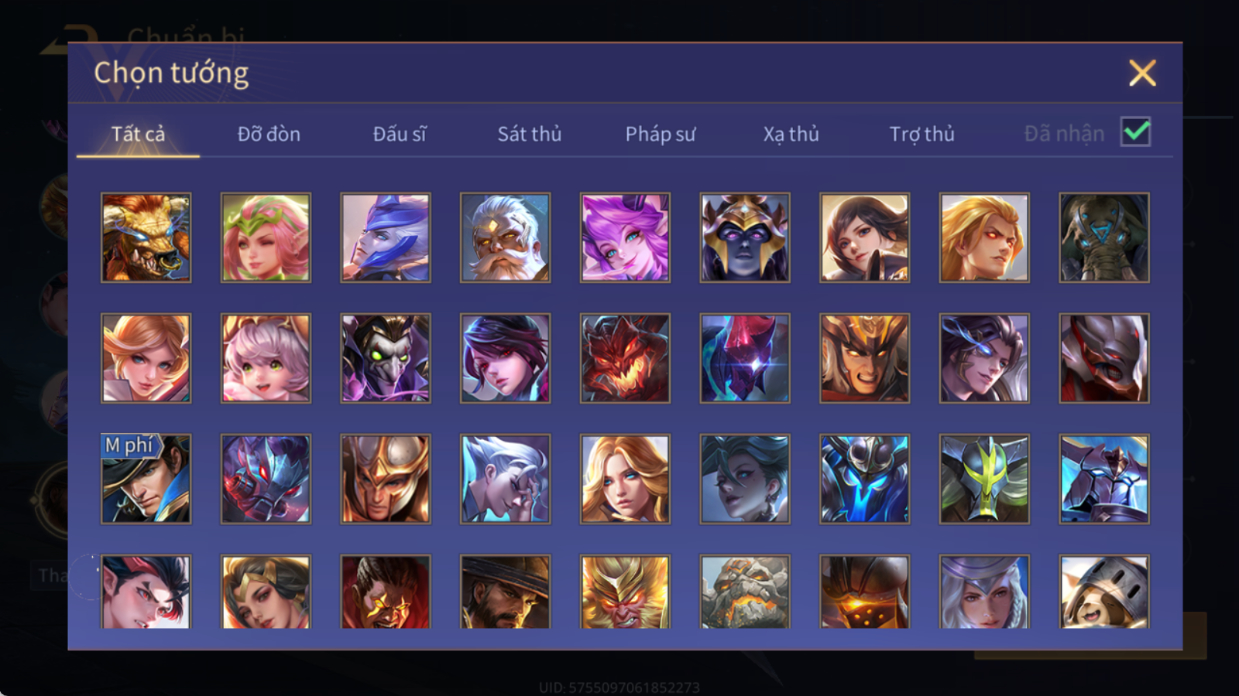Screen dimensions: 1239x696
Task: Pick the plague-mask green-eyed hero
Action: (385, 358)
